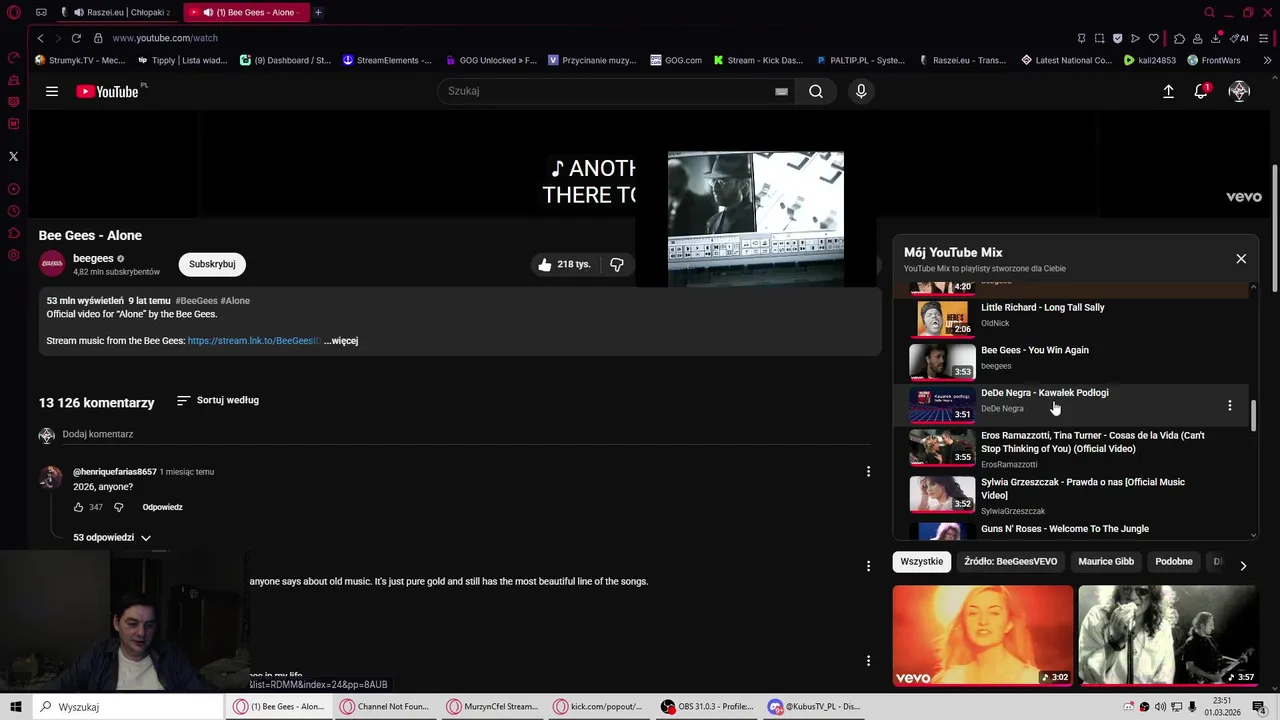The image size is (1280, 720).
Task: Open the beegees channel avatar
Action: click(52, 264)
